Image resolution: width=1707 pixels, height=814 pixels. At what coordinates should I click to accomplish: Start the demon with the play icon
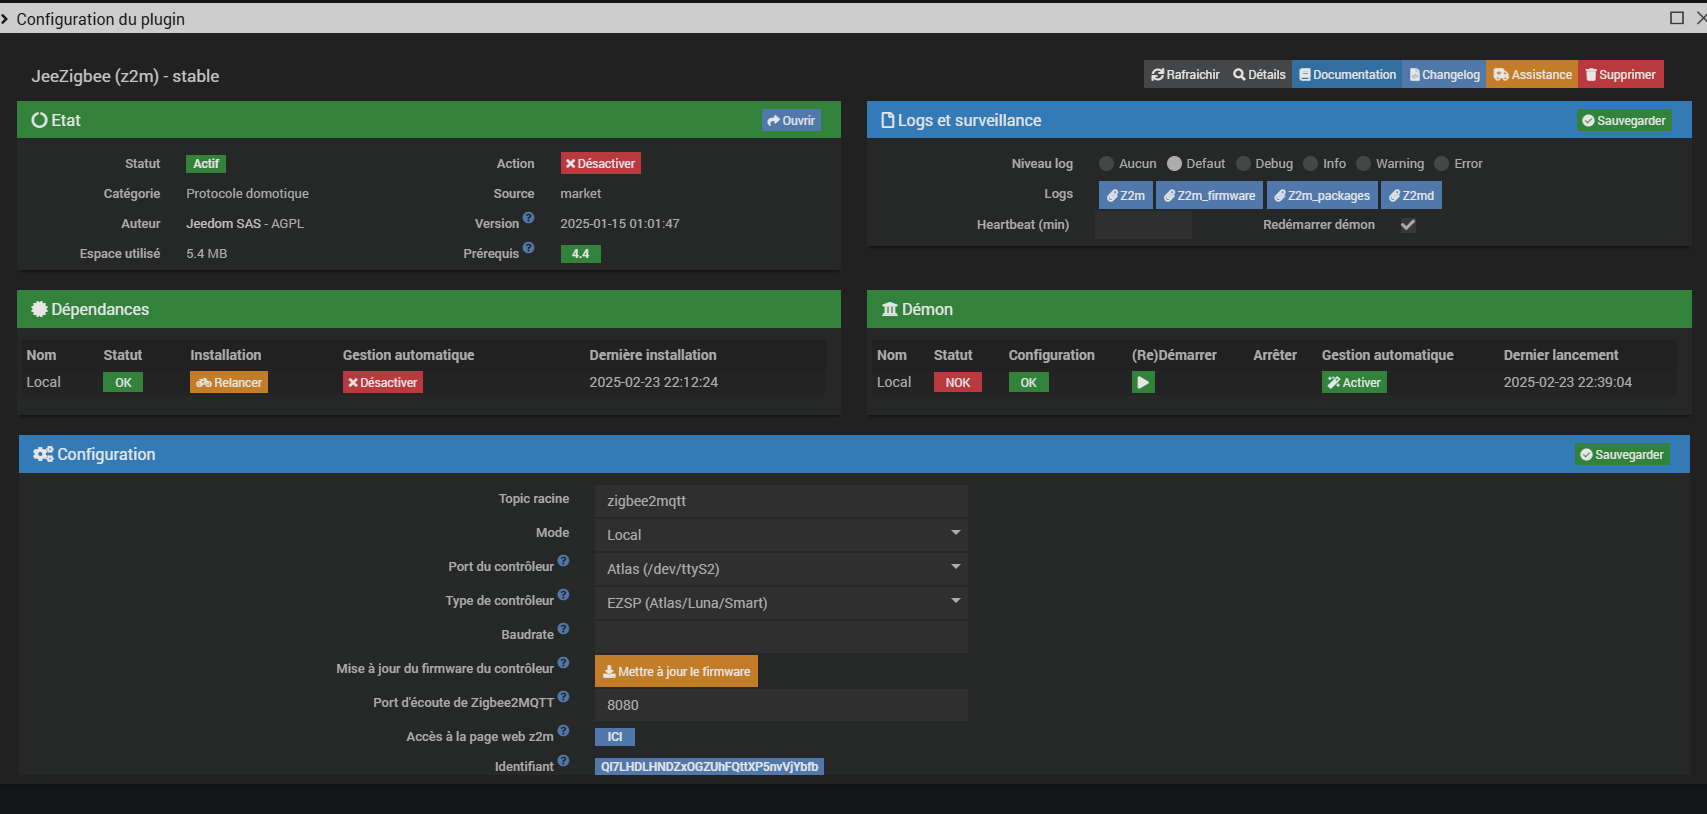tap(1142, 382)
